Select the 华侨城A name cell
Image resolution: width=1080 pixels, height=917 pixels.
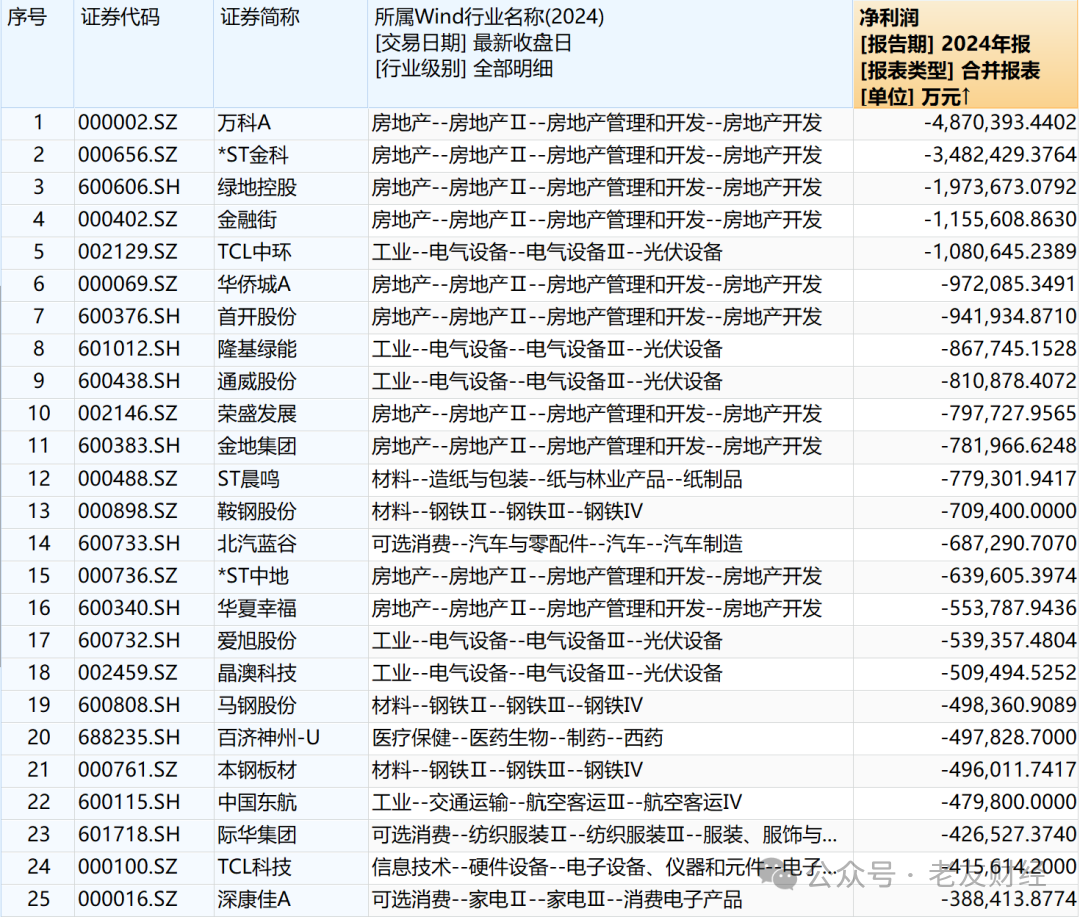tap(291, 285)
